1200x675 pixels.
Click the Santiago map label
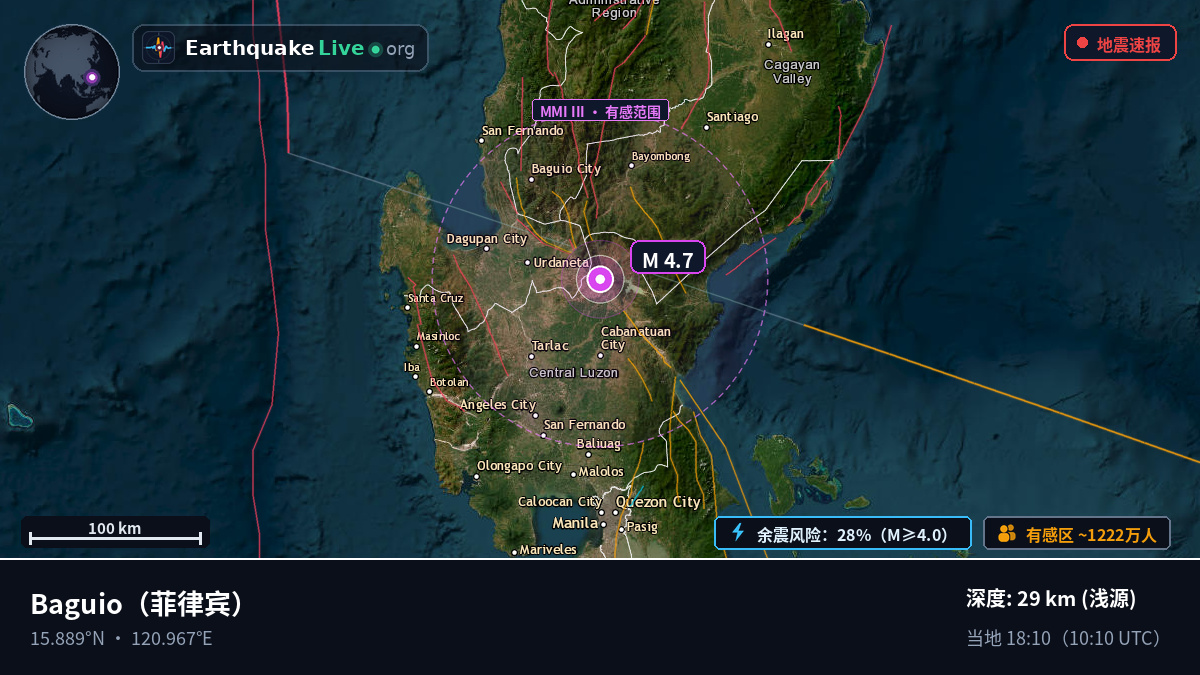[x=732, y=117]
